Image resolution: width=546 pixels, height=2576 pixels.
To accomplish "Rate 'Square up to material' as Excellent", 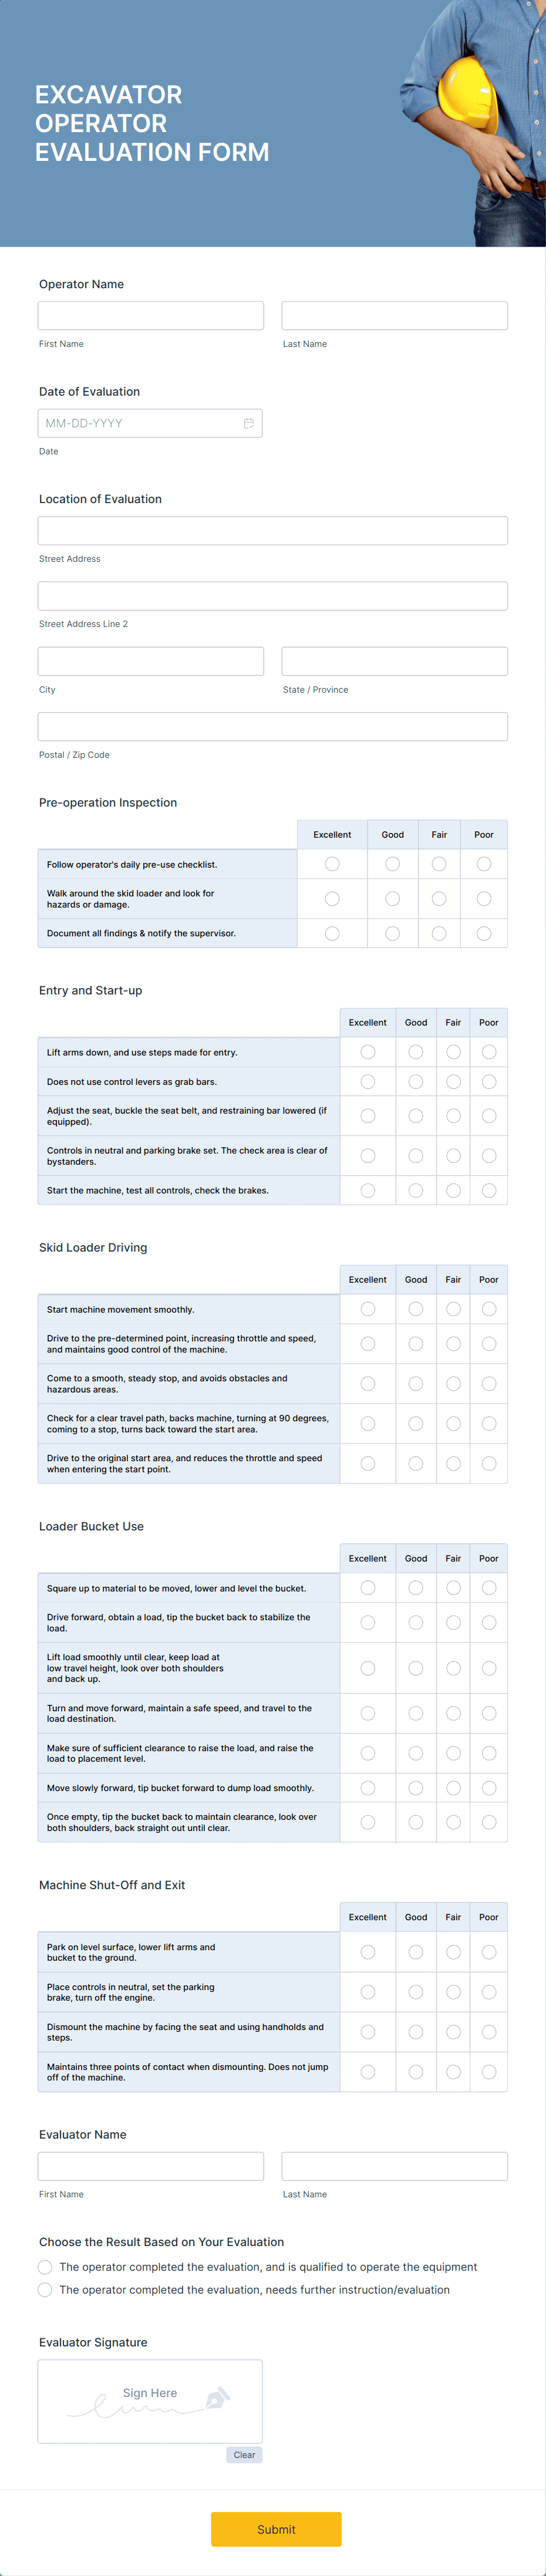I will click(367, 1587).
